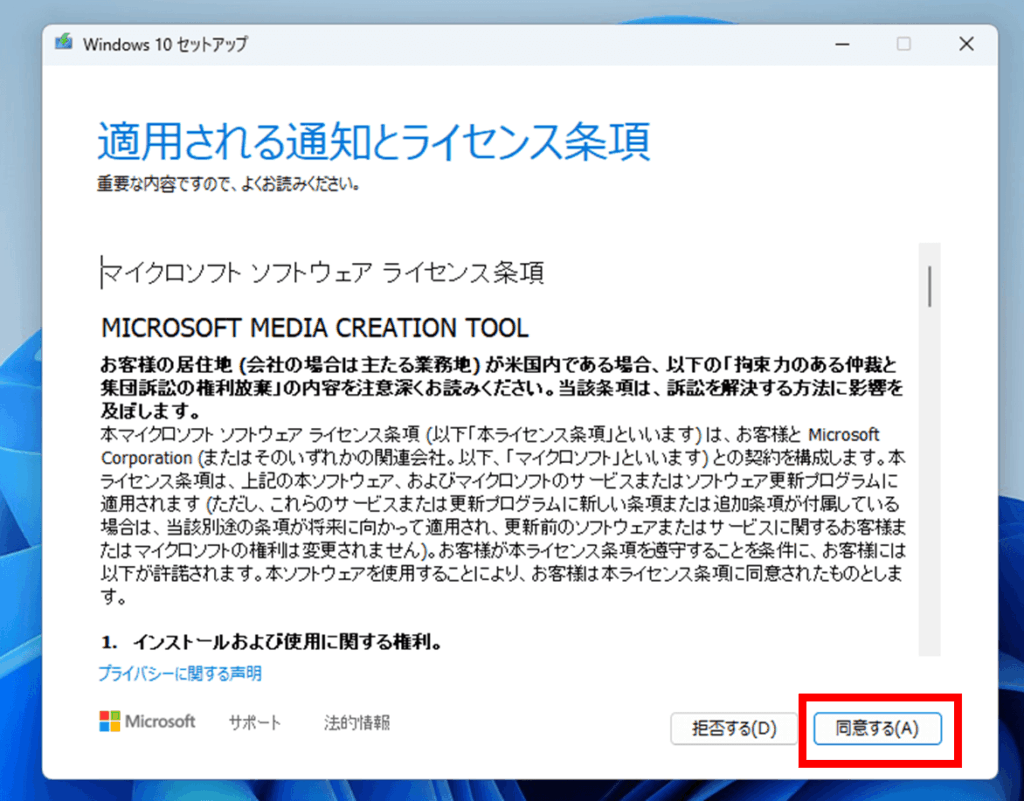Click the 適用される通知とライセンス条項 title
The image size is (1024, 801).
[x=374, y=141]
